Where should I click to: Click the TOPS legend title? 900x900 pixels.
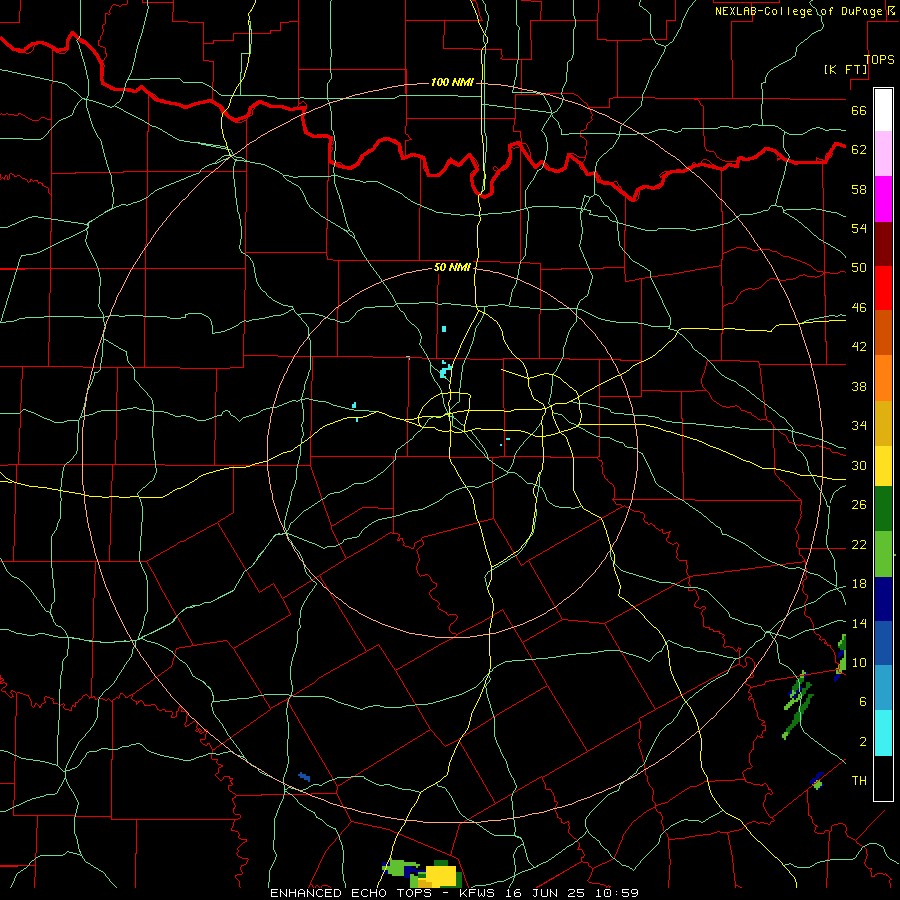pyautogui.click(x=879, y=59)
